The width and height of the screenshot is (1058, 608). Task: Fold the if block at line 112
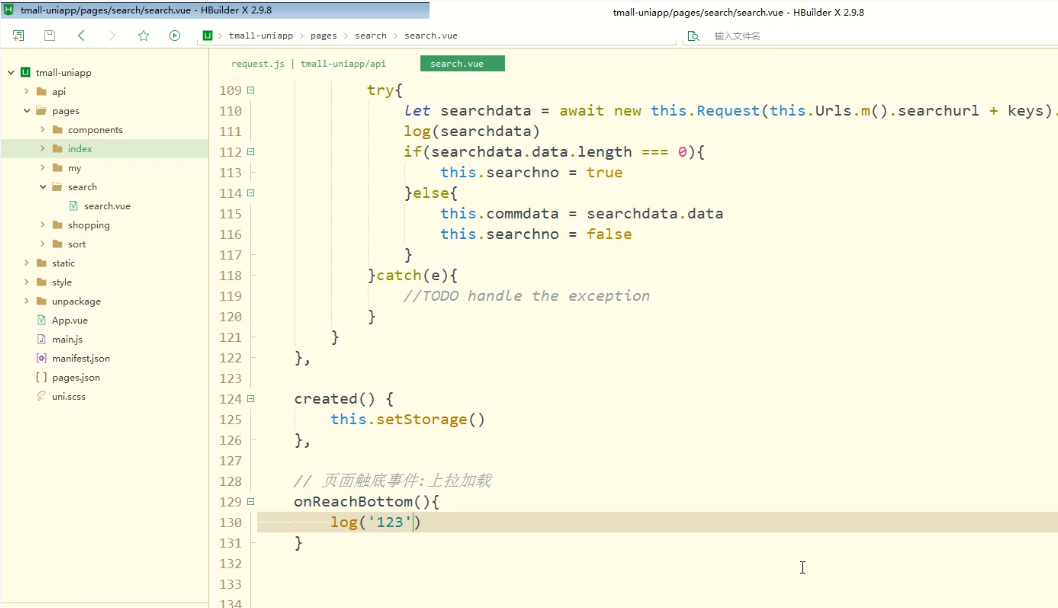point(250,152)
